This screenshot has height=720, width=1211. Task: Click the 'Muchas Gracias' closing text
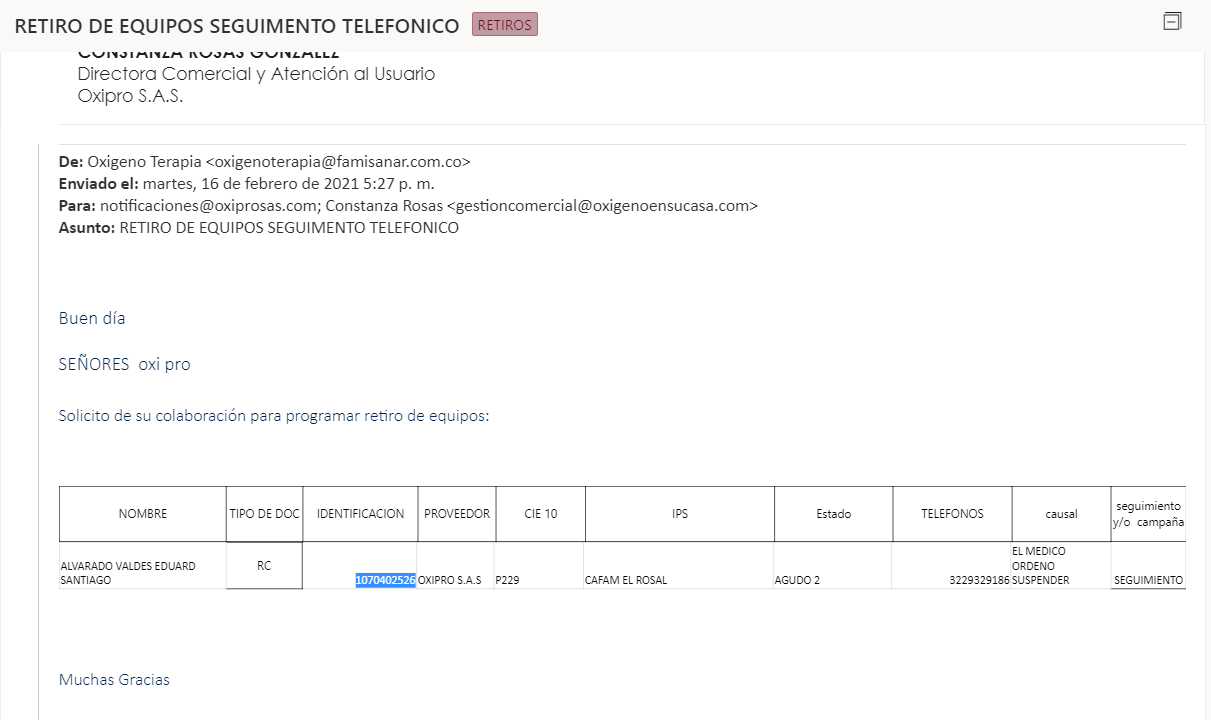[x=114, y=680]
